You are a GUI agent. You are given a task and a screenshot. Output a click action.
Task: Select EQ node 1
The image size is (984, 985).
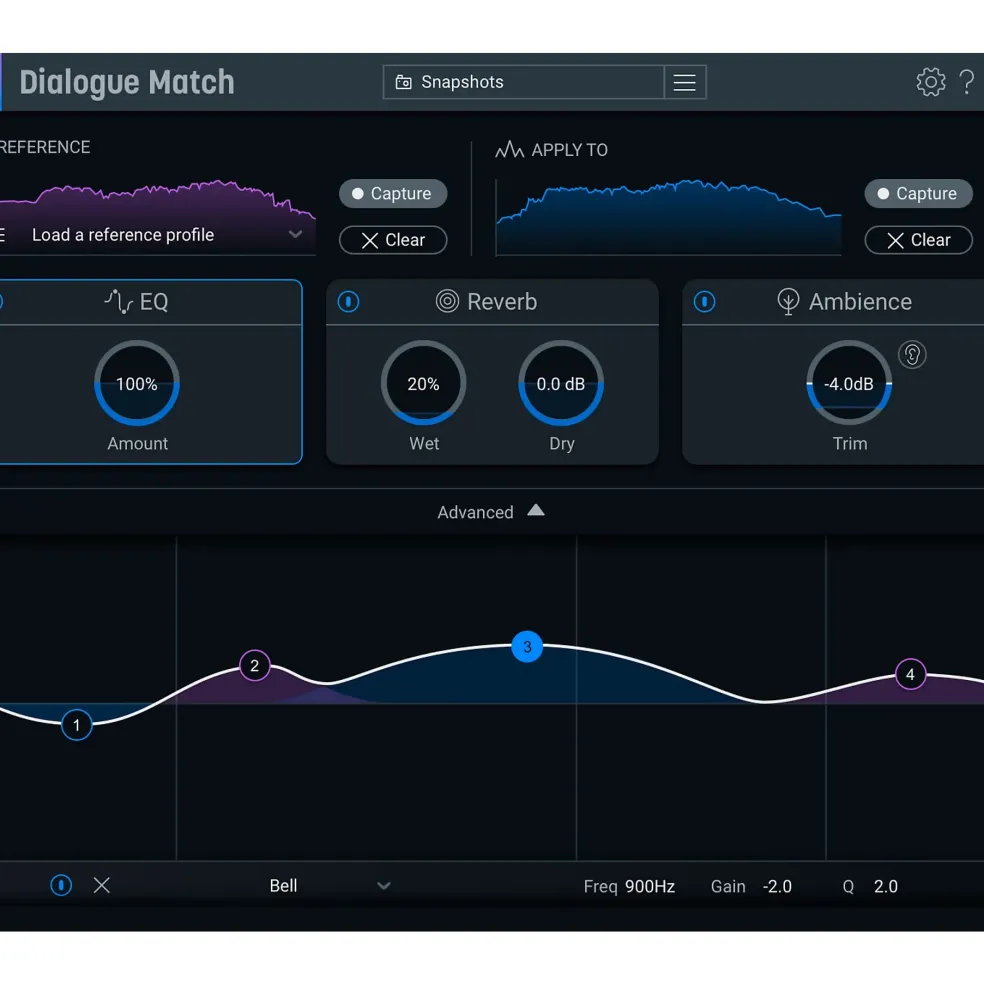77,726
